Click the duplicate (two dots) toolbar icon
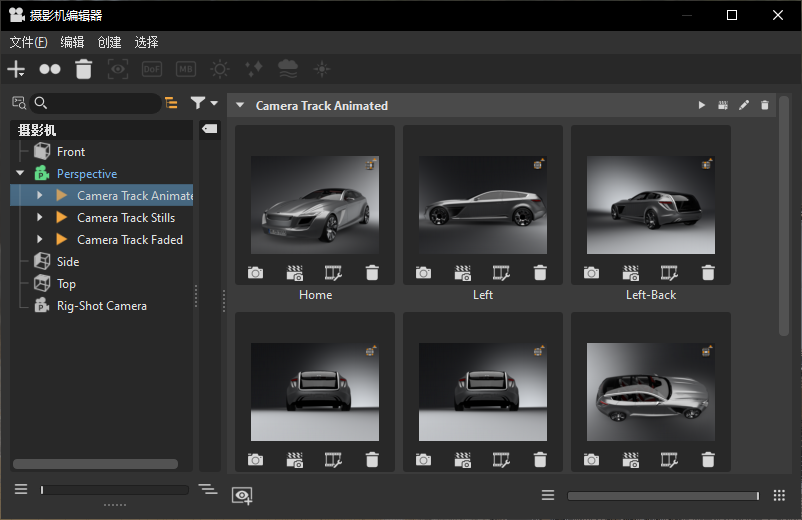 (x=50, y=69)
